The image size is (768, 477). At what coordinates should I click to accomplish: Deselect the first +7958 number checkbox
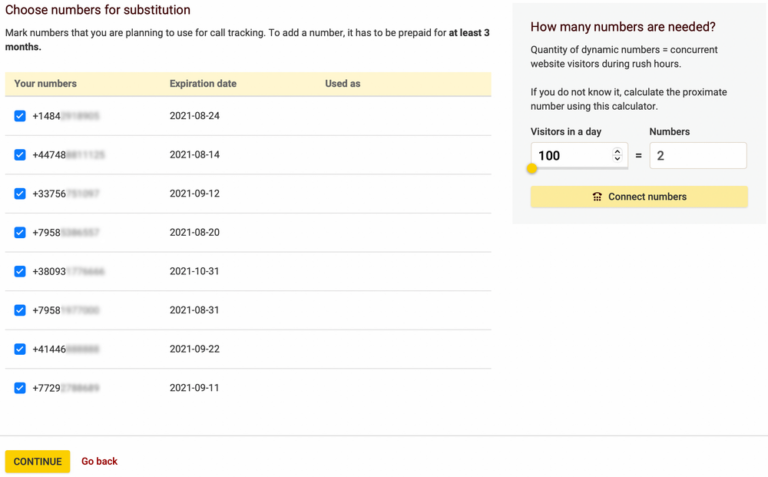coord(20,232)
